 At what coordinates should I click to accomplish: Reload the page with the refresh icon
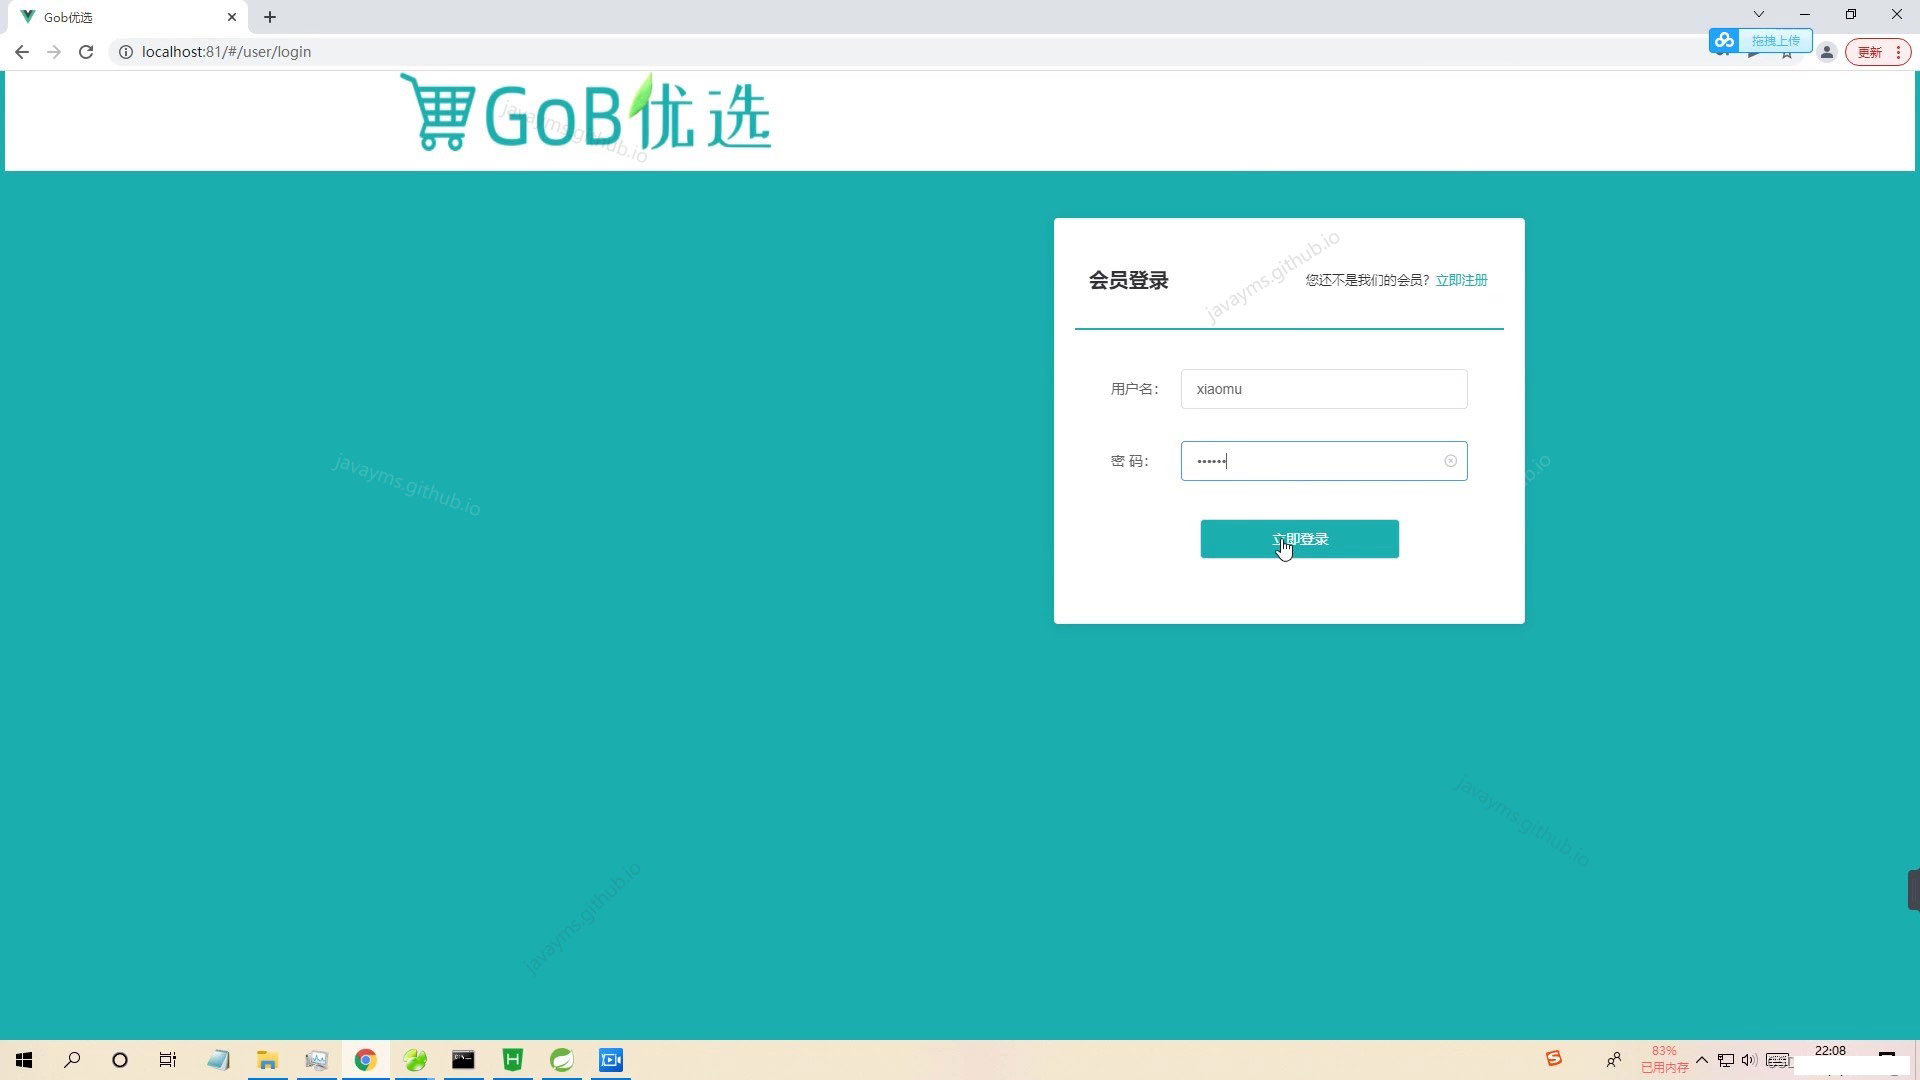coord(86,52)
